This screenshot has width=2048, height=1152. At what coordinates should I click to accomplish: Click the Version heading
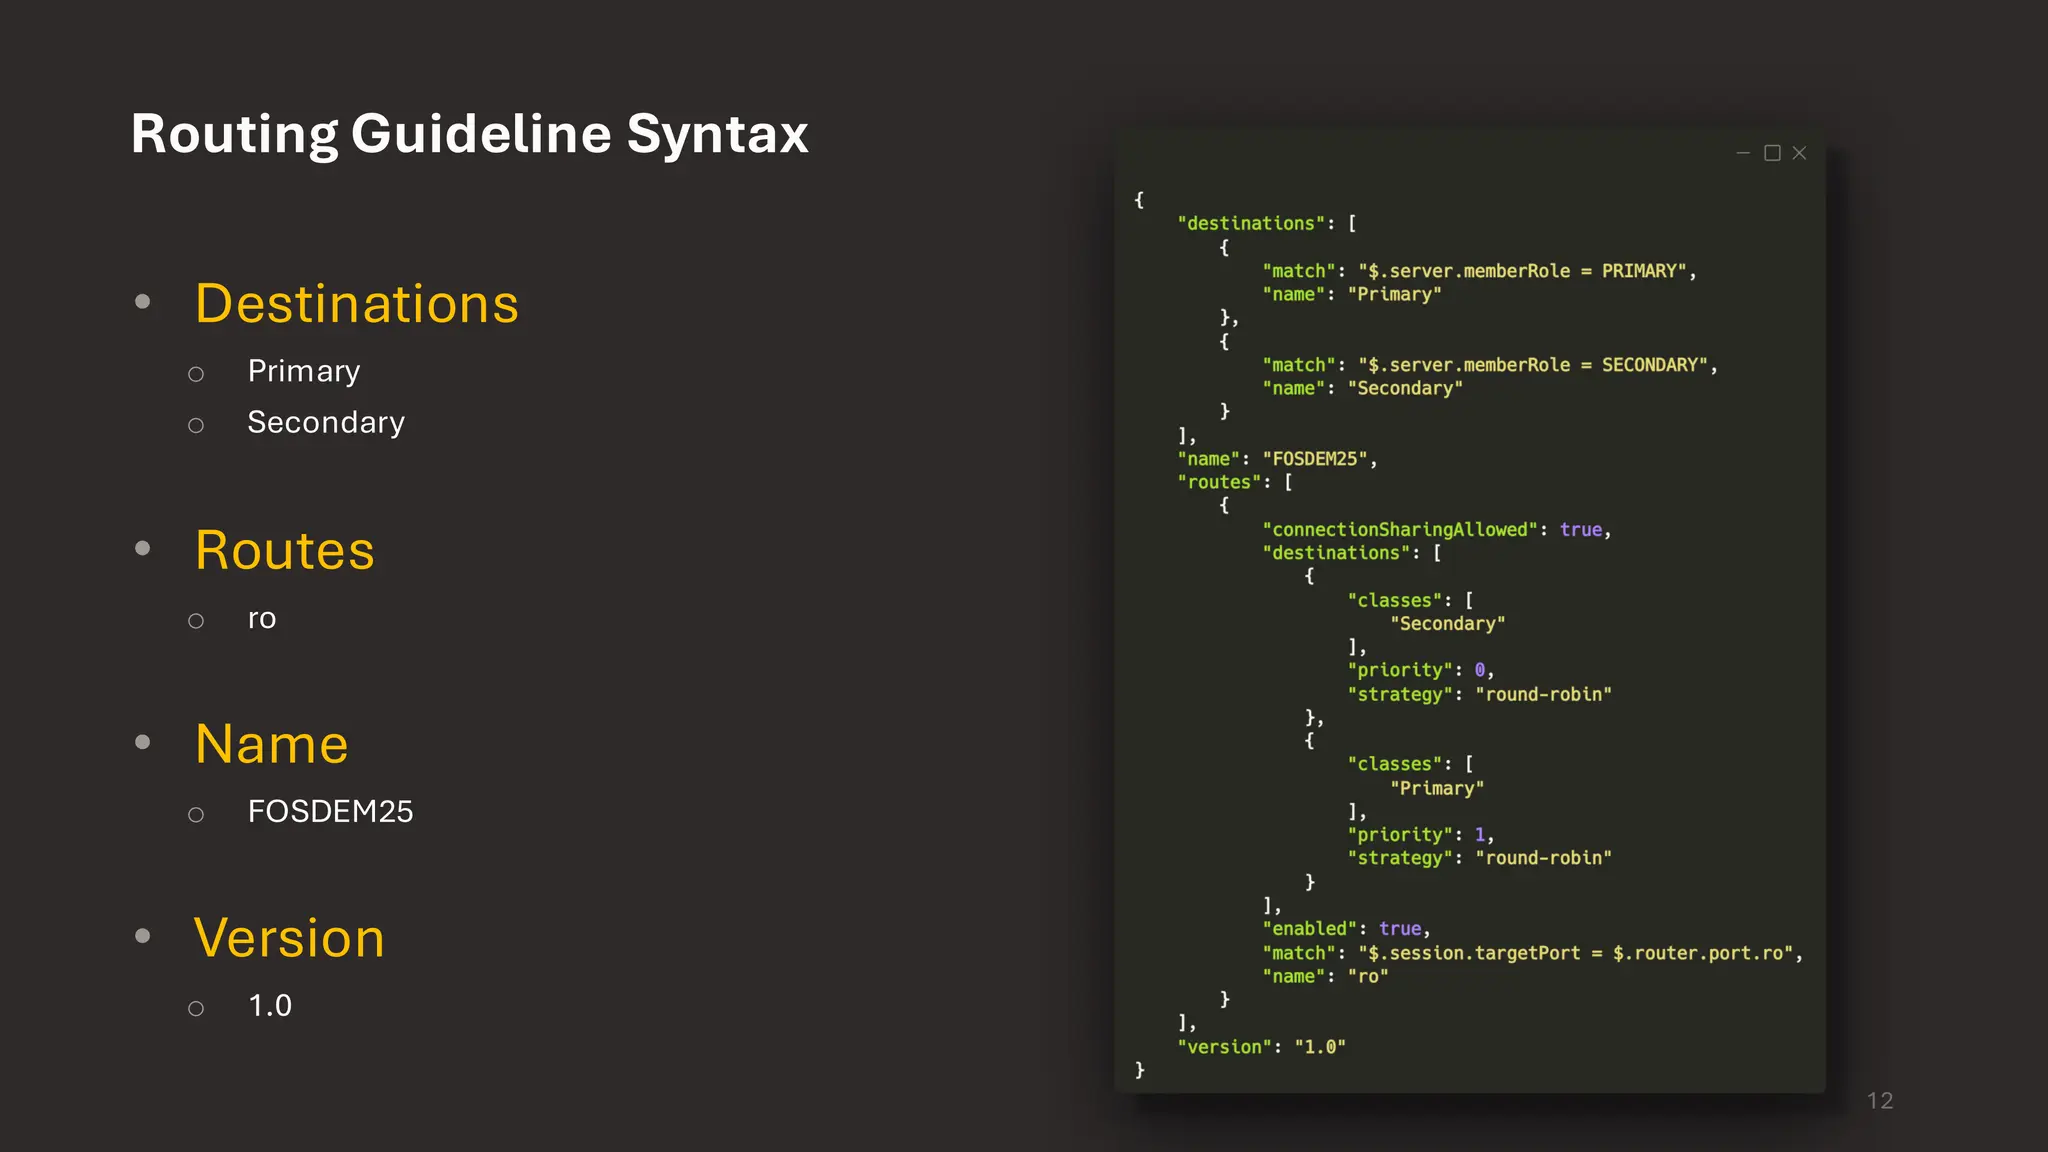coord(289,939)
